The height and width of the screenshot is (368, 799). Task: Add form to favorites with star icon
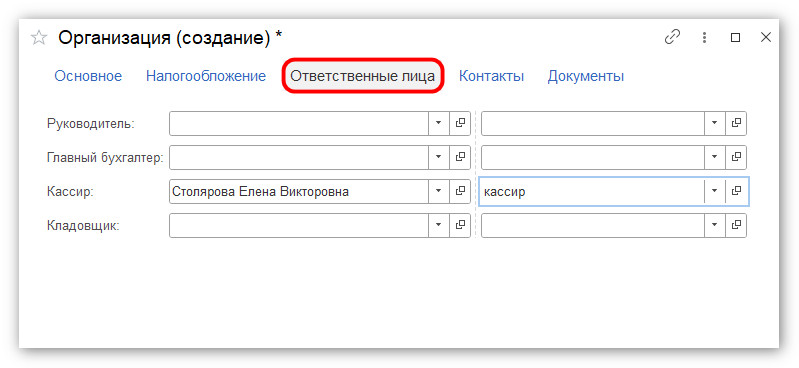(x=39, y=38)
